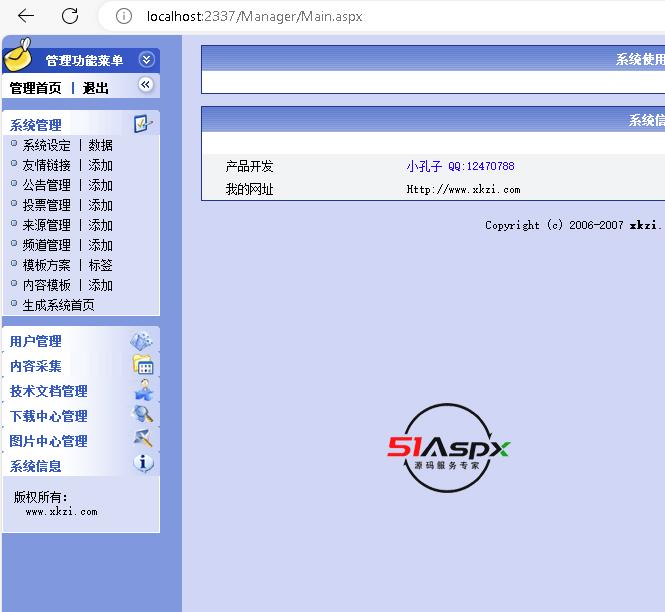Click 添加 next to 友情链接
Viewport: 665px width, 612px height.
pos(101,165)
